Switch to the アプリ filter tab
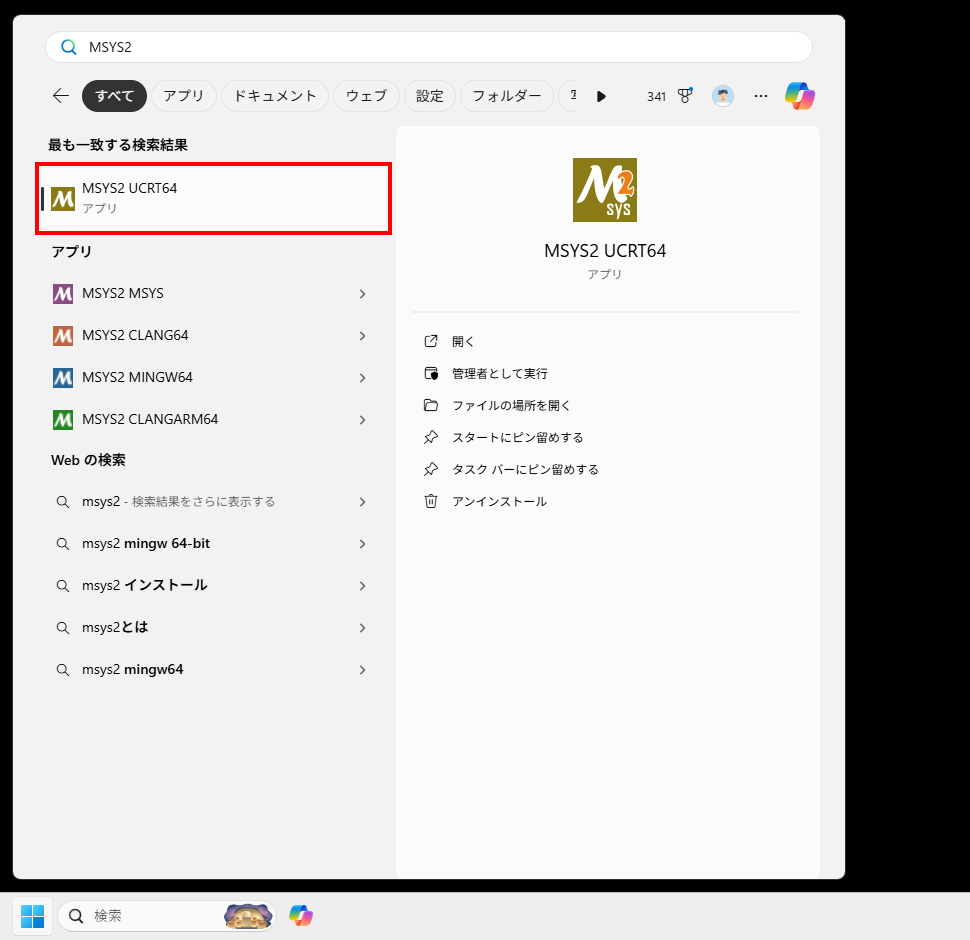Viewport: 970px width, 940px height. [184, 95]
